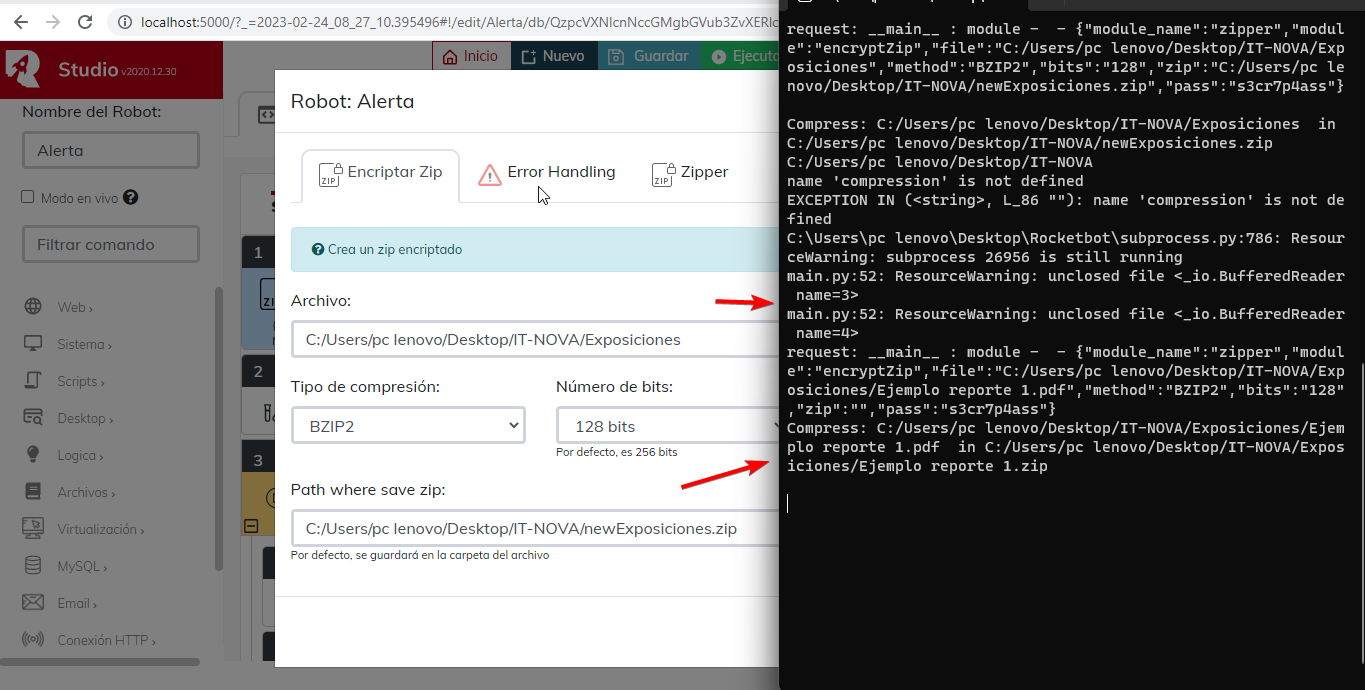Click the Desktop search icon
This screenshot has height=690, width=1365.
(33, 418)
